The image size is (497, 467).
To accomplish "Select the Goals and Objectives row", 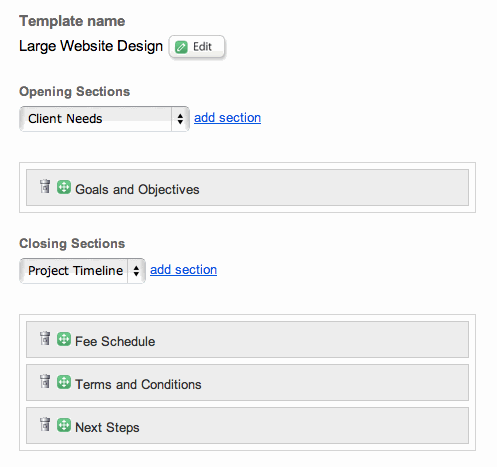I will [x=247, y=187].
